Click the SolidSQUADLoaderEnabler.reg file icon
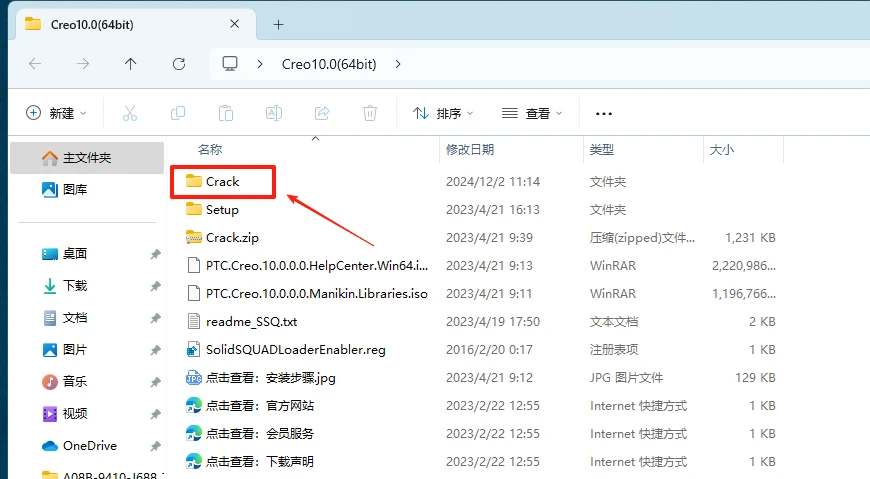This screenshot has width=870, height=479. (x=193, y=349)
